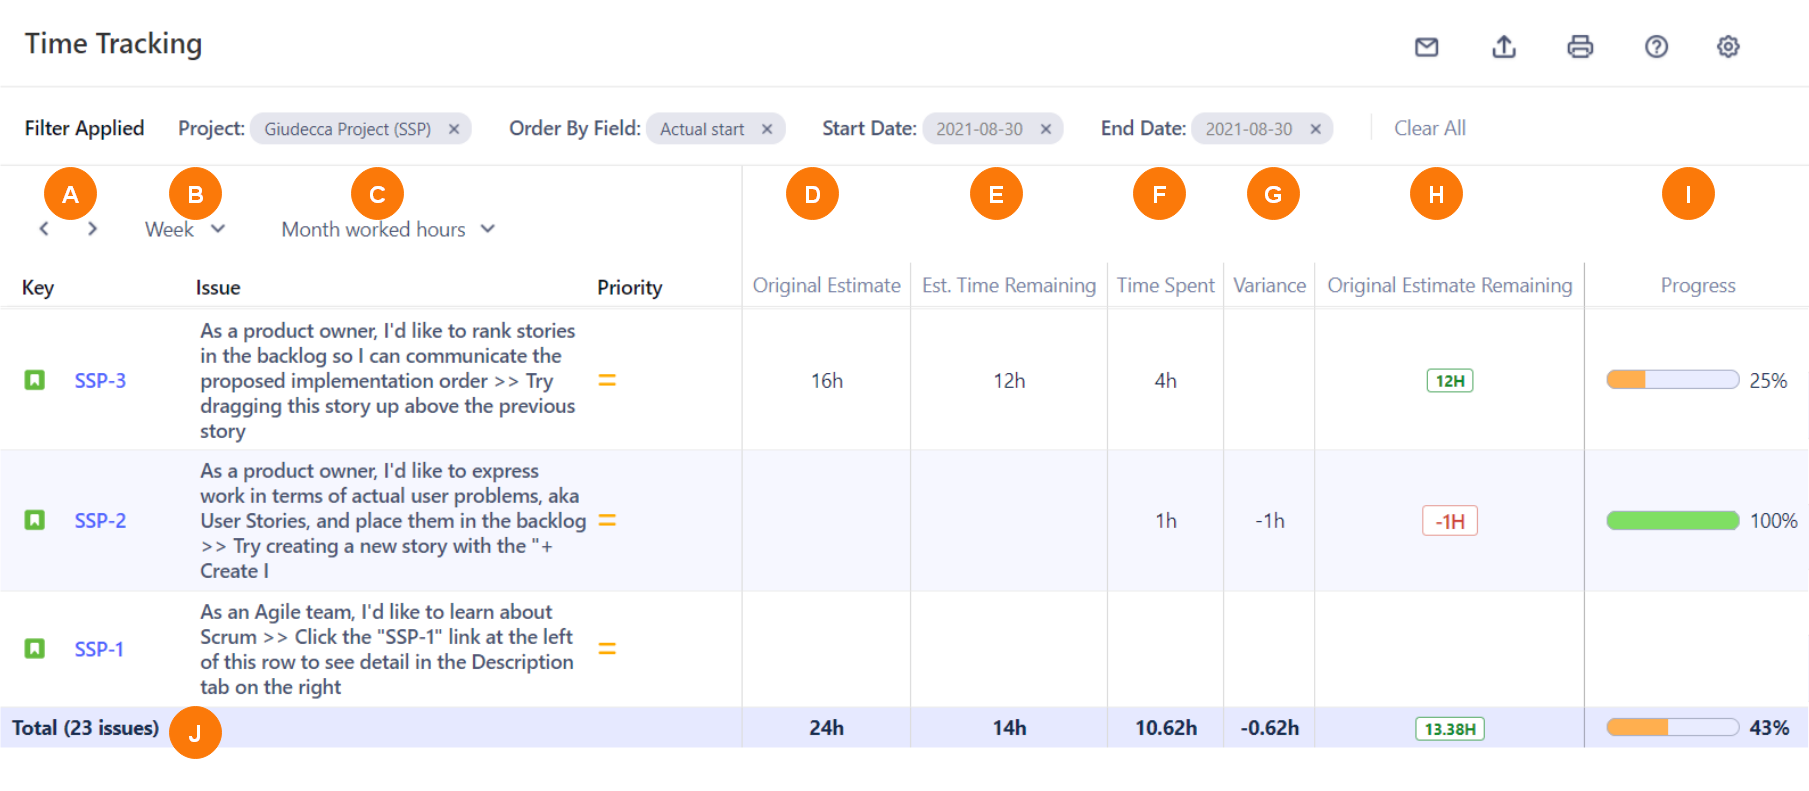Click the story icon beside SSP-3
The height and width of the screenshot is (791, 1809).
point(35,380)
